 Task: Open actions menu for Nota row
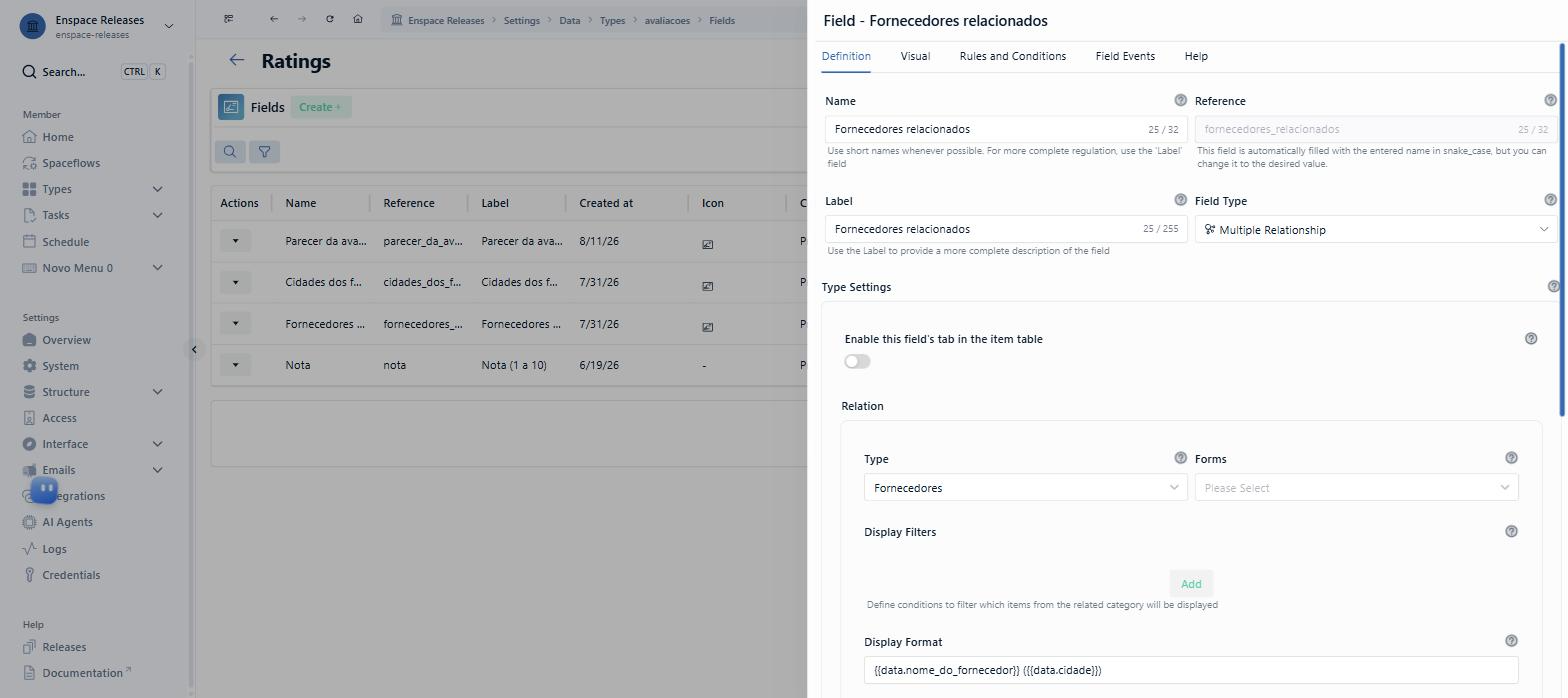pyautogui.click(x=236, y=365)
